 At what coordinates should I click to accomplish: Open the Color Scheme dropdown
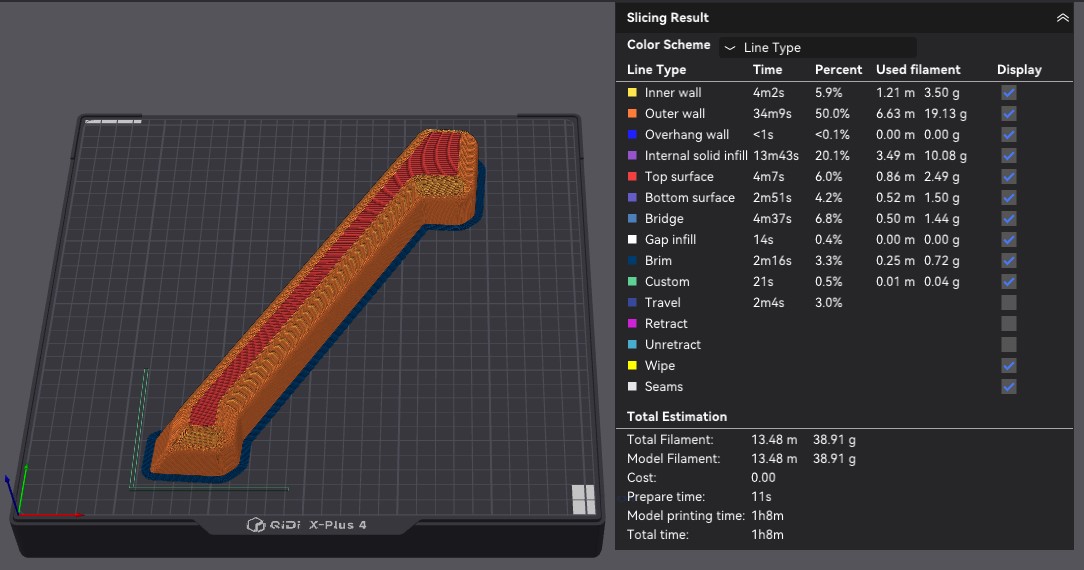point(817,47)
